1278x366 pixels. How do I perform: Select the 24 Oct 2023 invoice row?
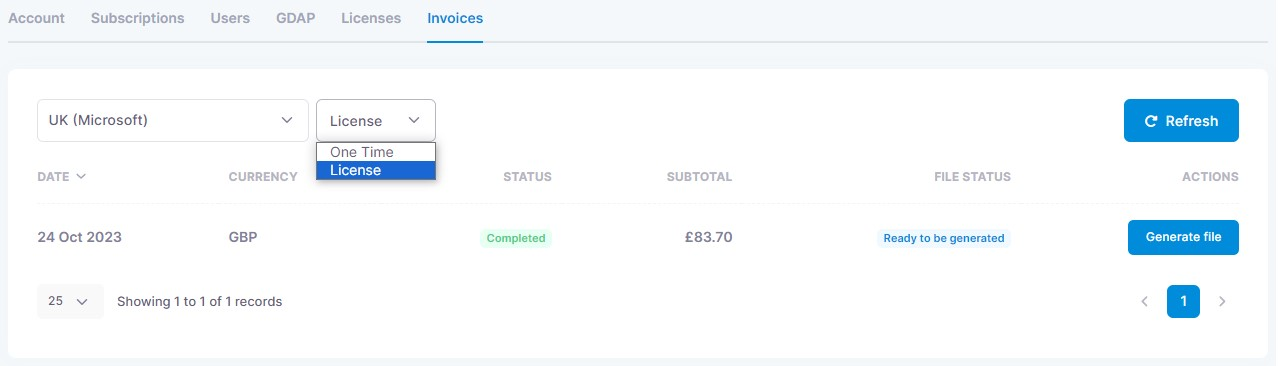(638, 238)
